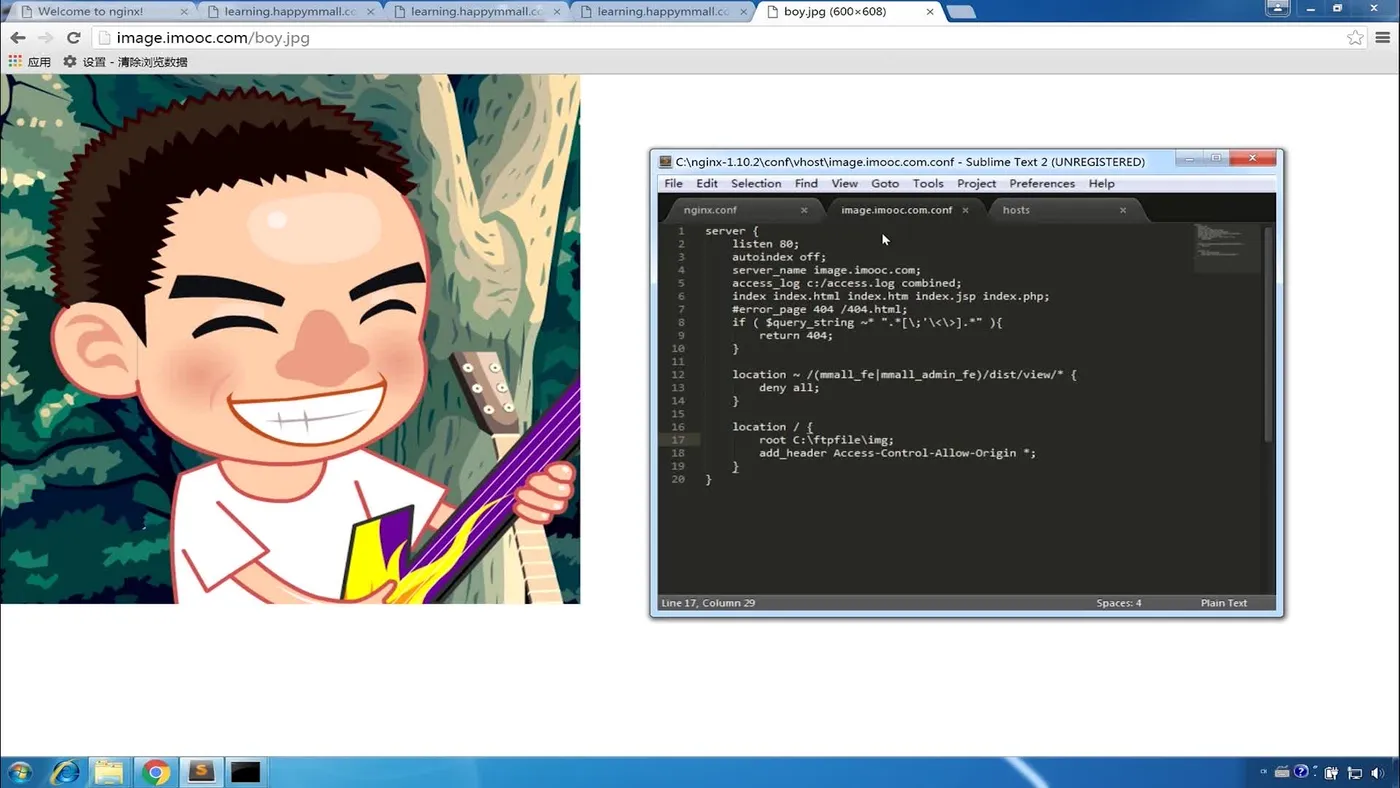1400x788 pixels.
Task: Click the 'autoindex off;' line
Action: coord(779,257)
